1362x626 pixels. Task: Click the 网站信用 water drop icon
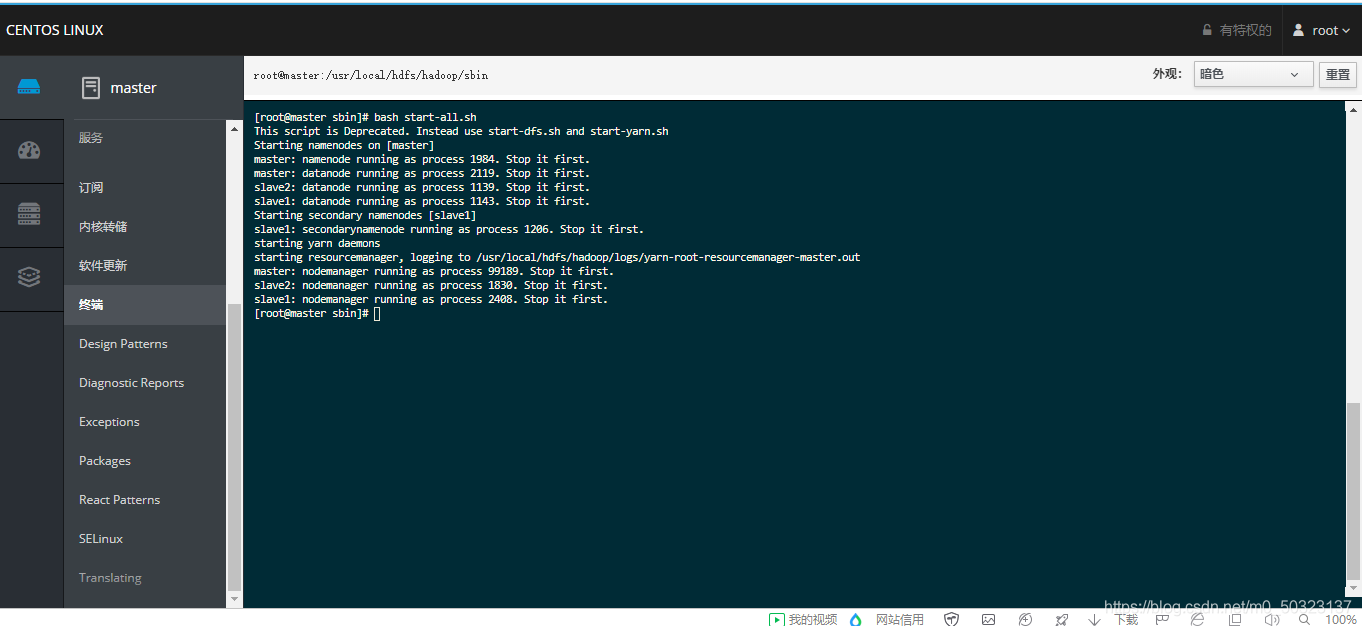point(855,619)
